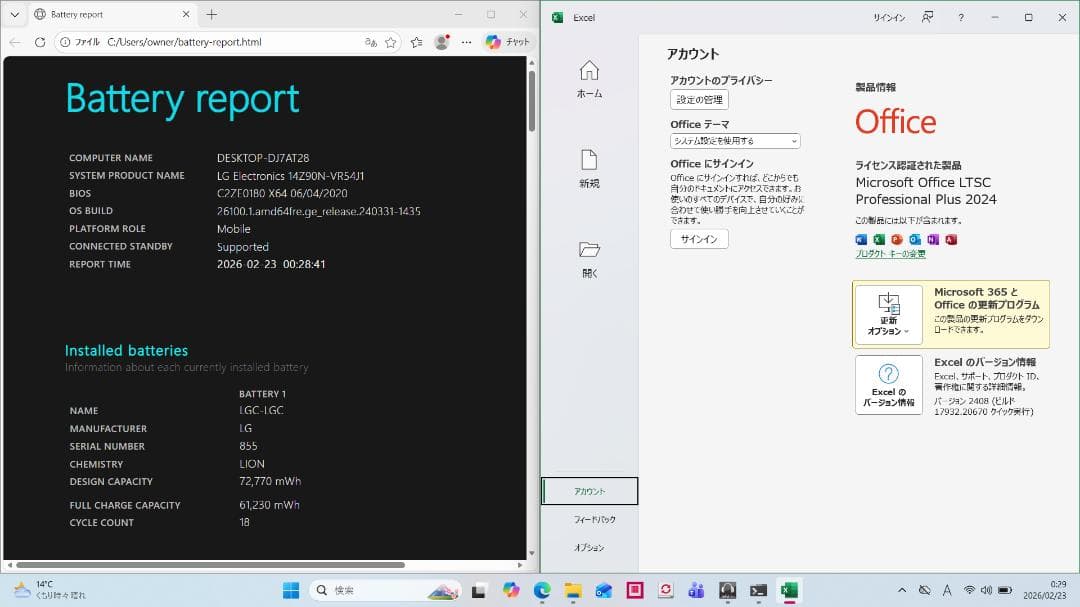The image size is (1080, 607).
Task: Open the New (新規) document icon in Excel
Action: coord(589,169)
